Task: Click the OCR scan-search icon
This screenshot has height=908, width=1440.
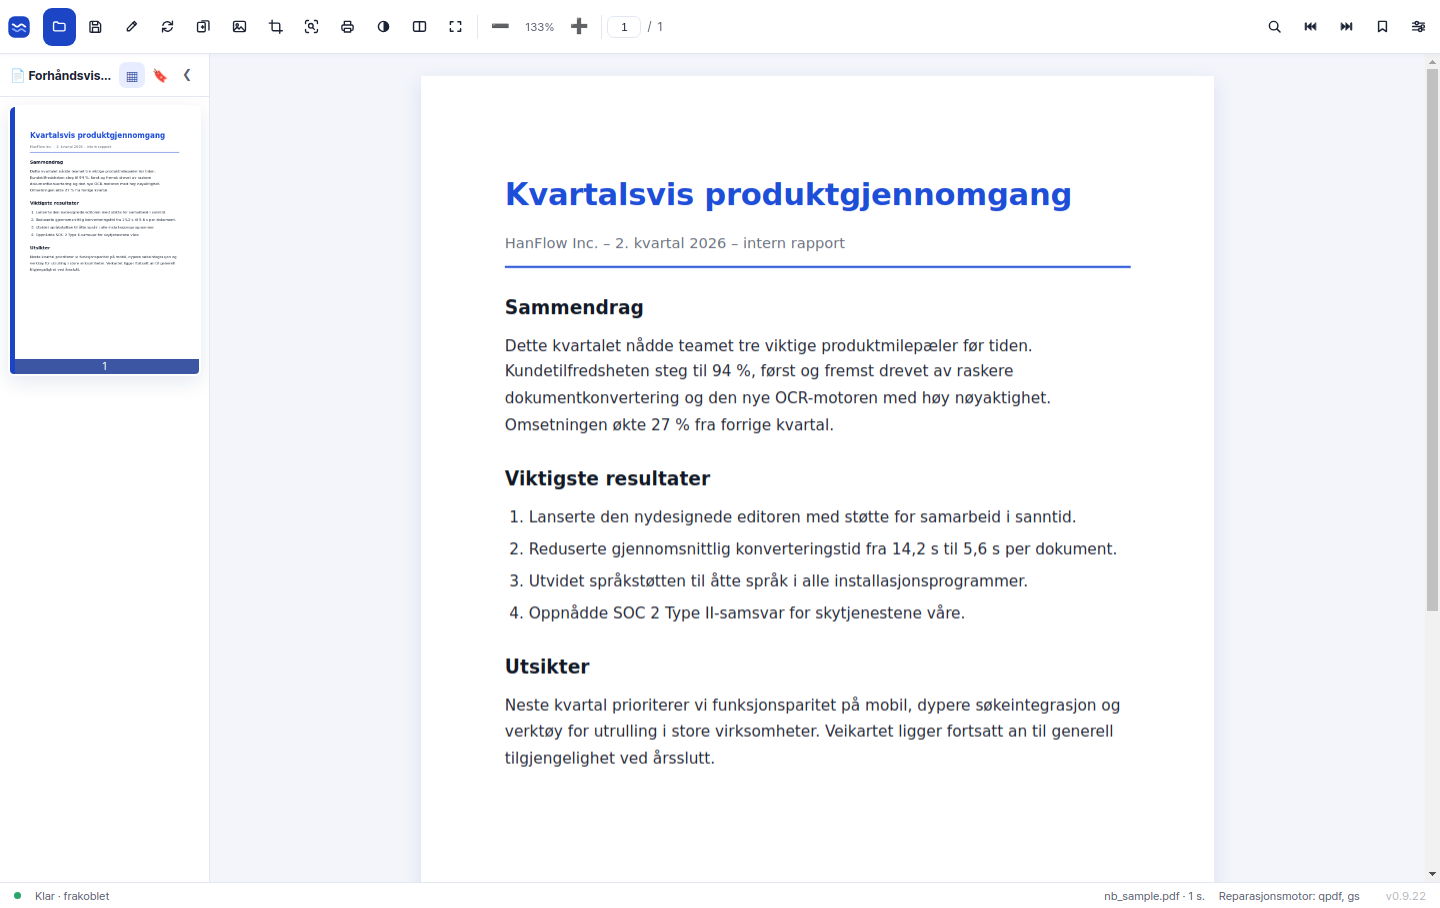Action: pyautogui.click(x=311, y=27)
